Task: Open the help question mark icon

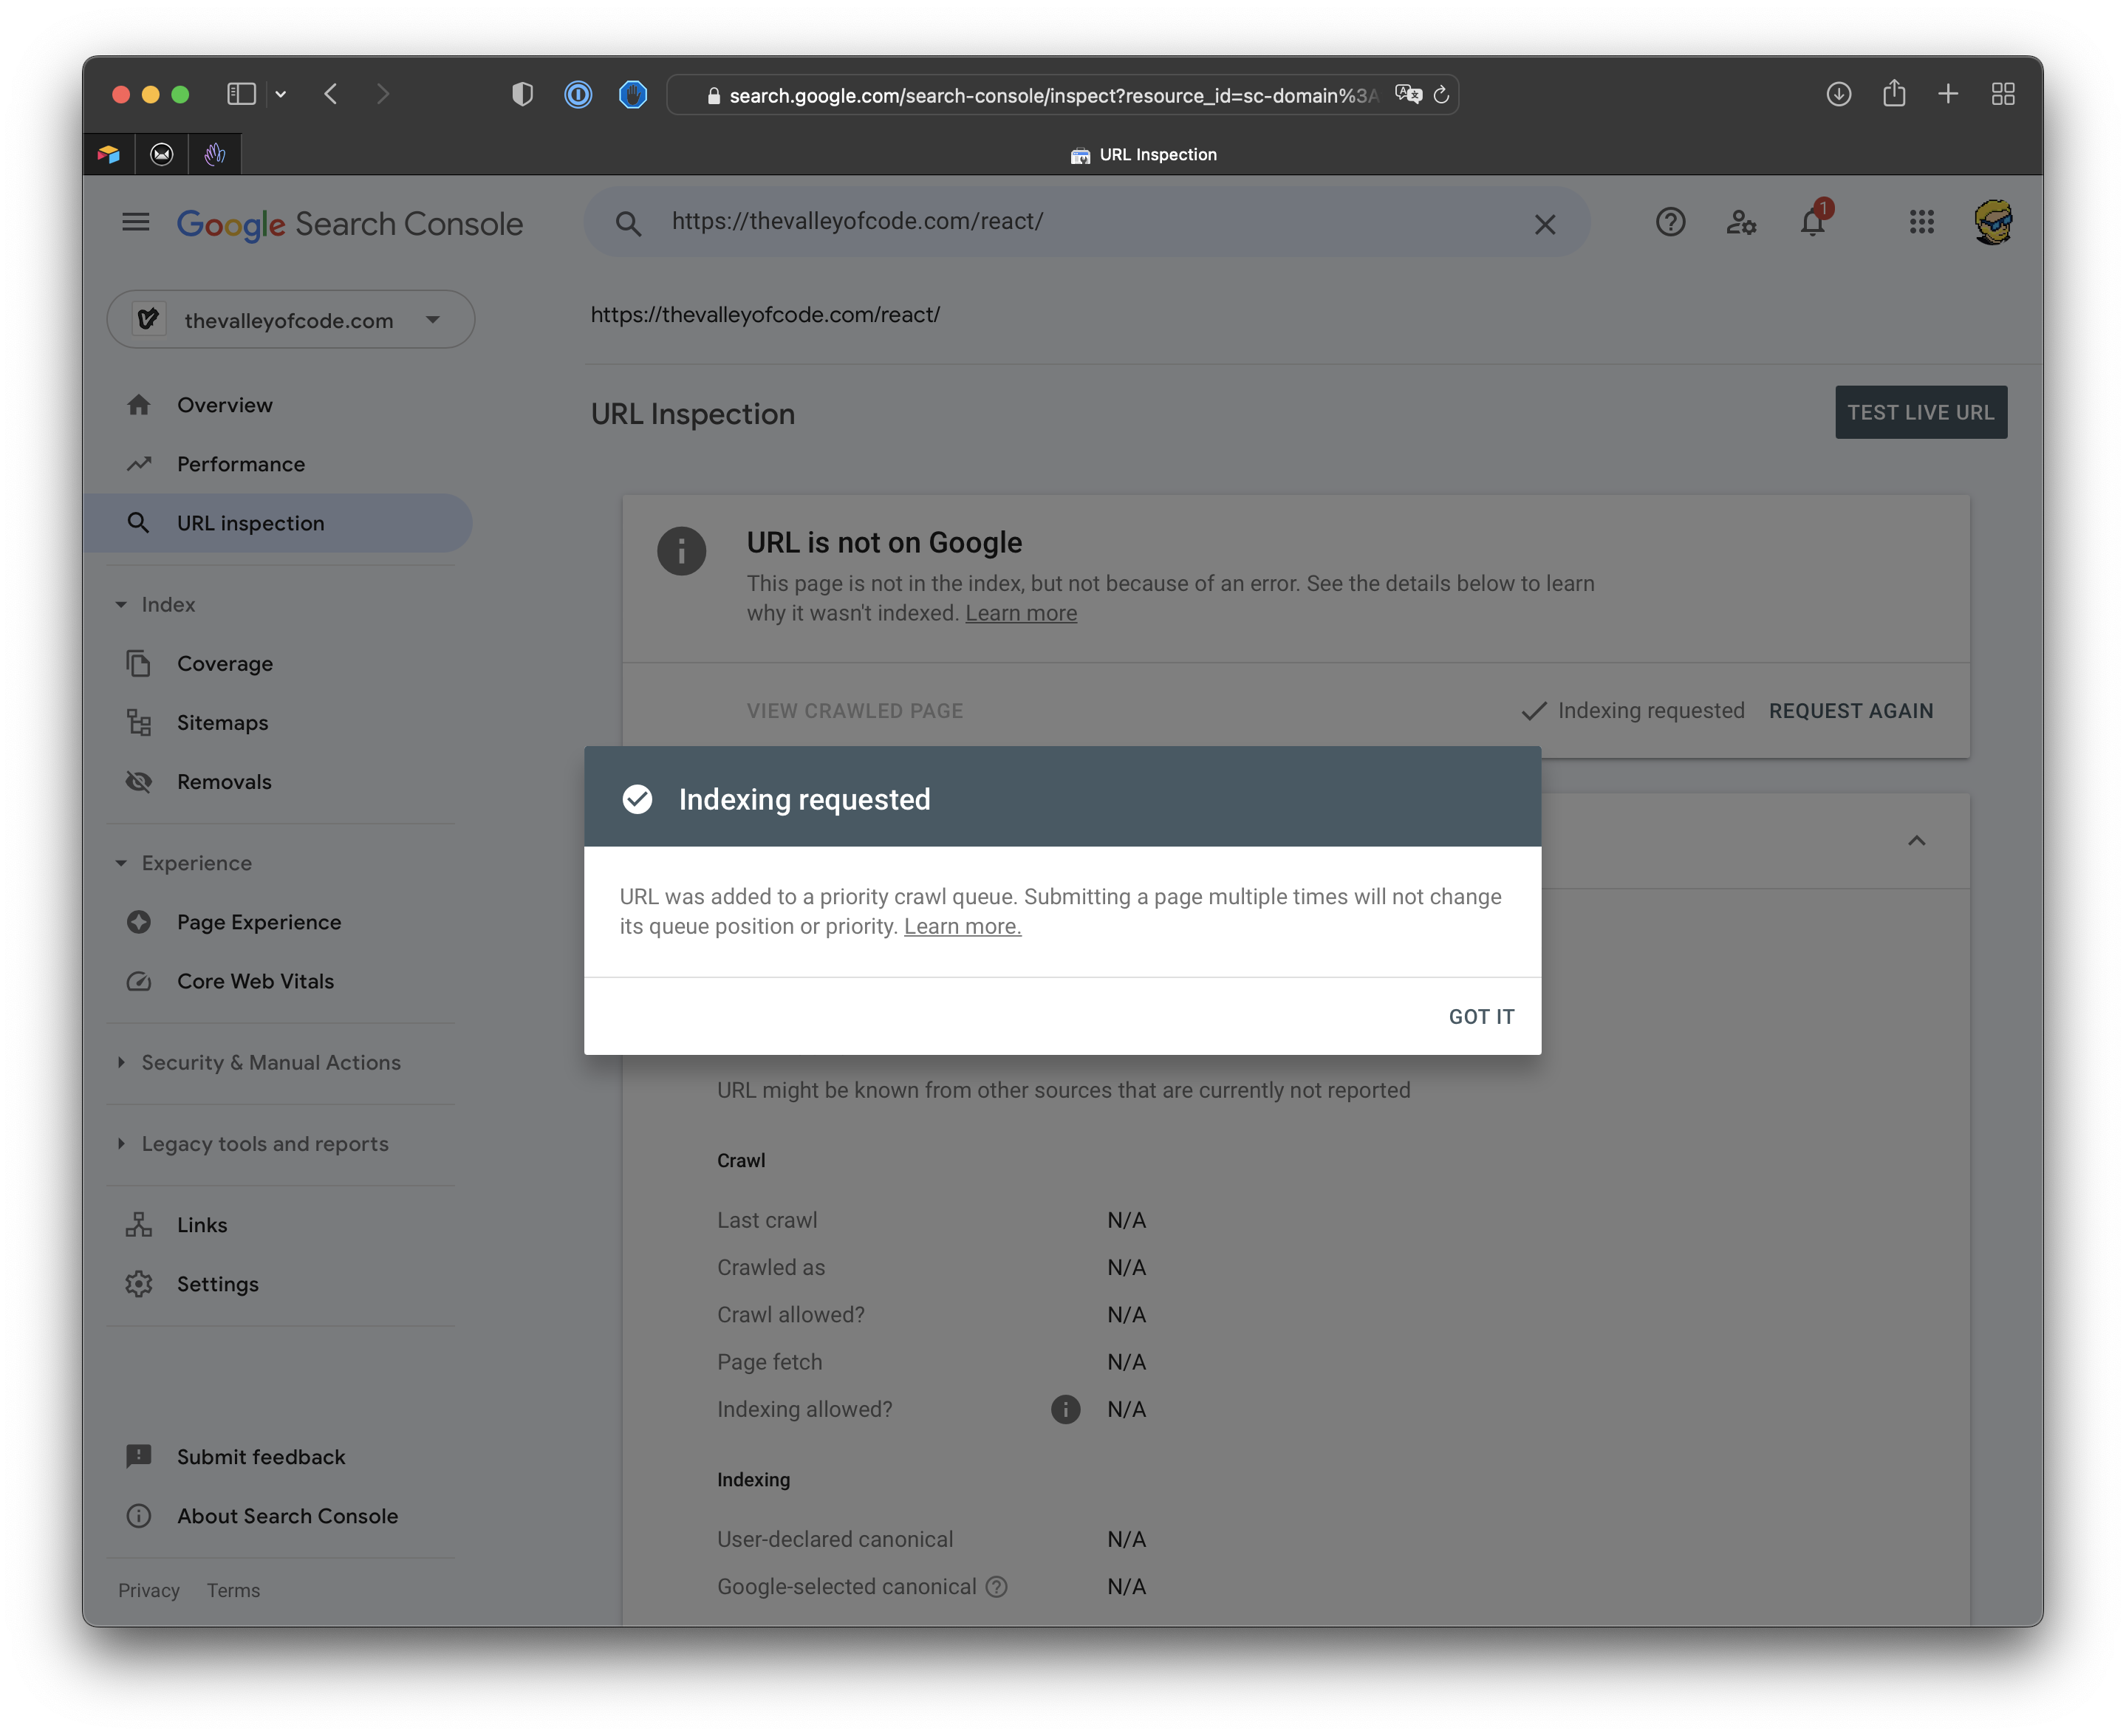Action: pos(1670,222)
